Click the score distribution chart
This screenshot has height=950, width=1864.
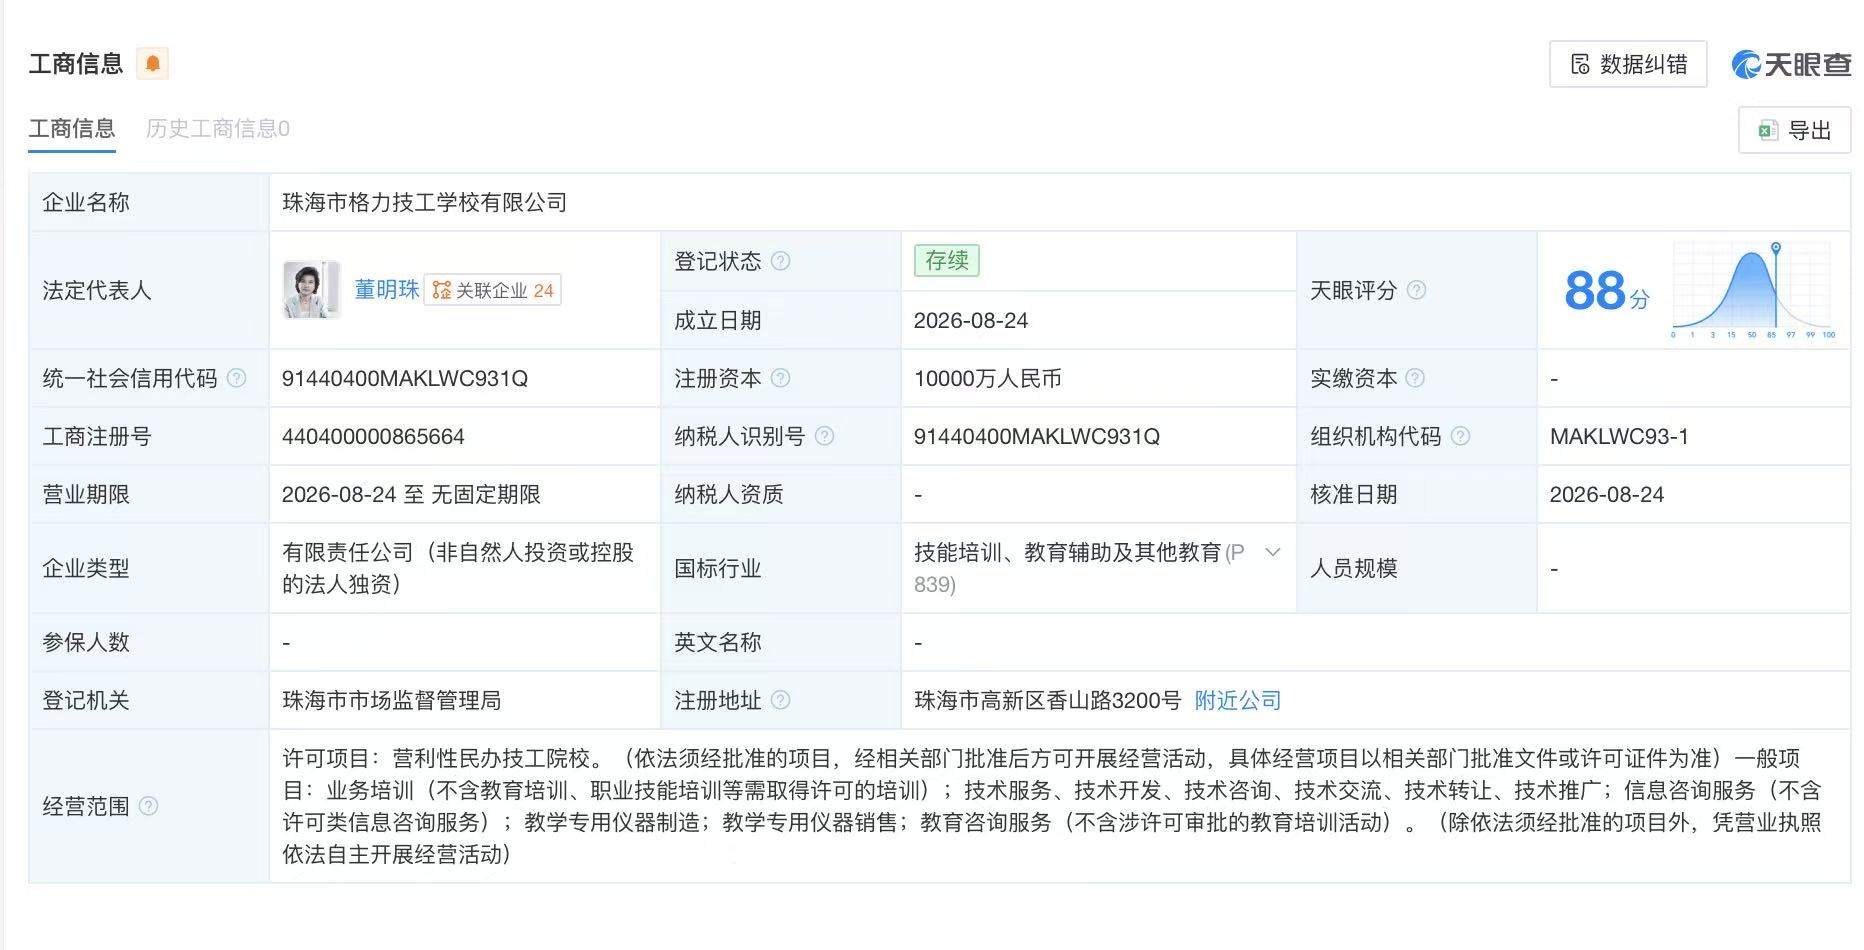coord(1754,290)
